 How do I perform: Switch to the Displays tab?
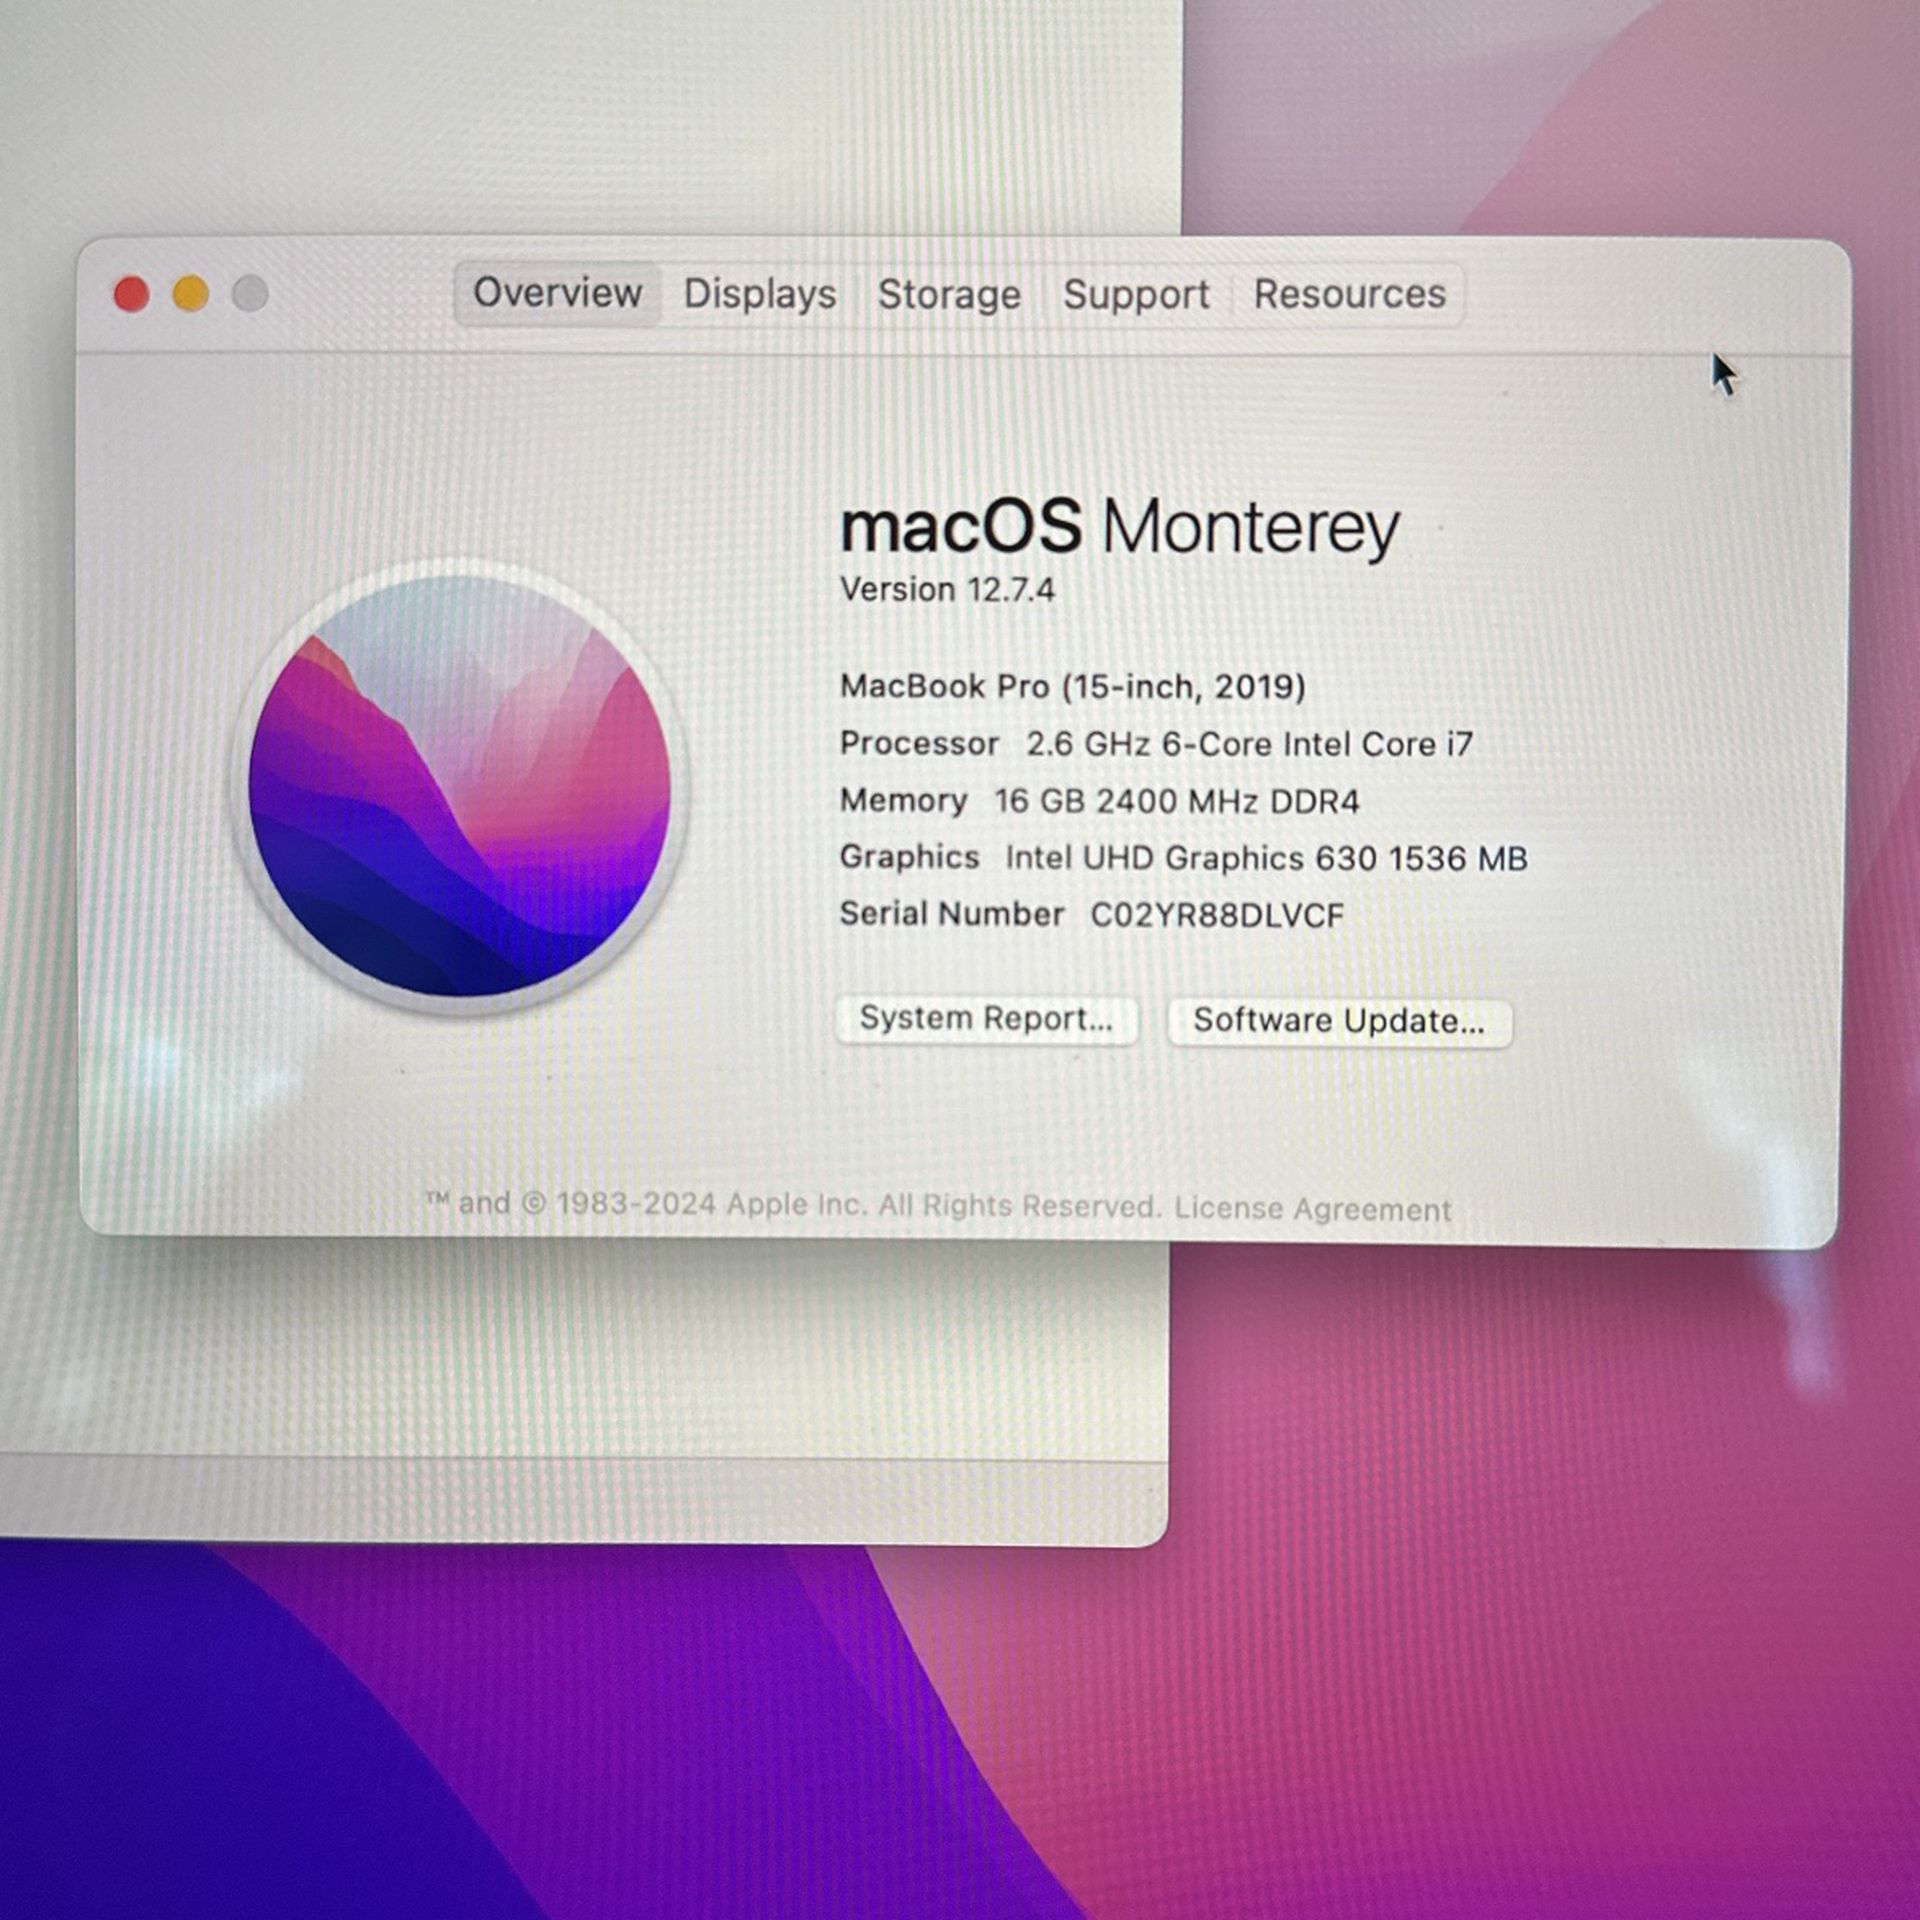point(761,293)
